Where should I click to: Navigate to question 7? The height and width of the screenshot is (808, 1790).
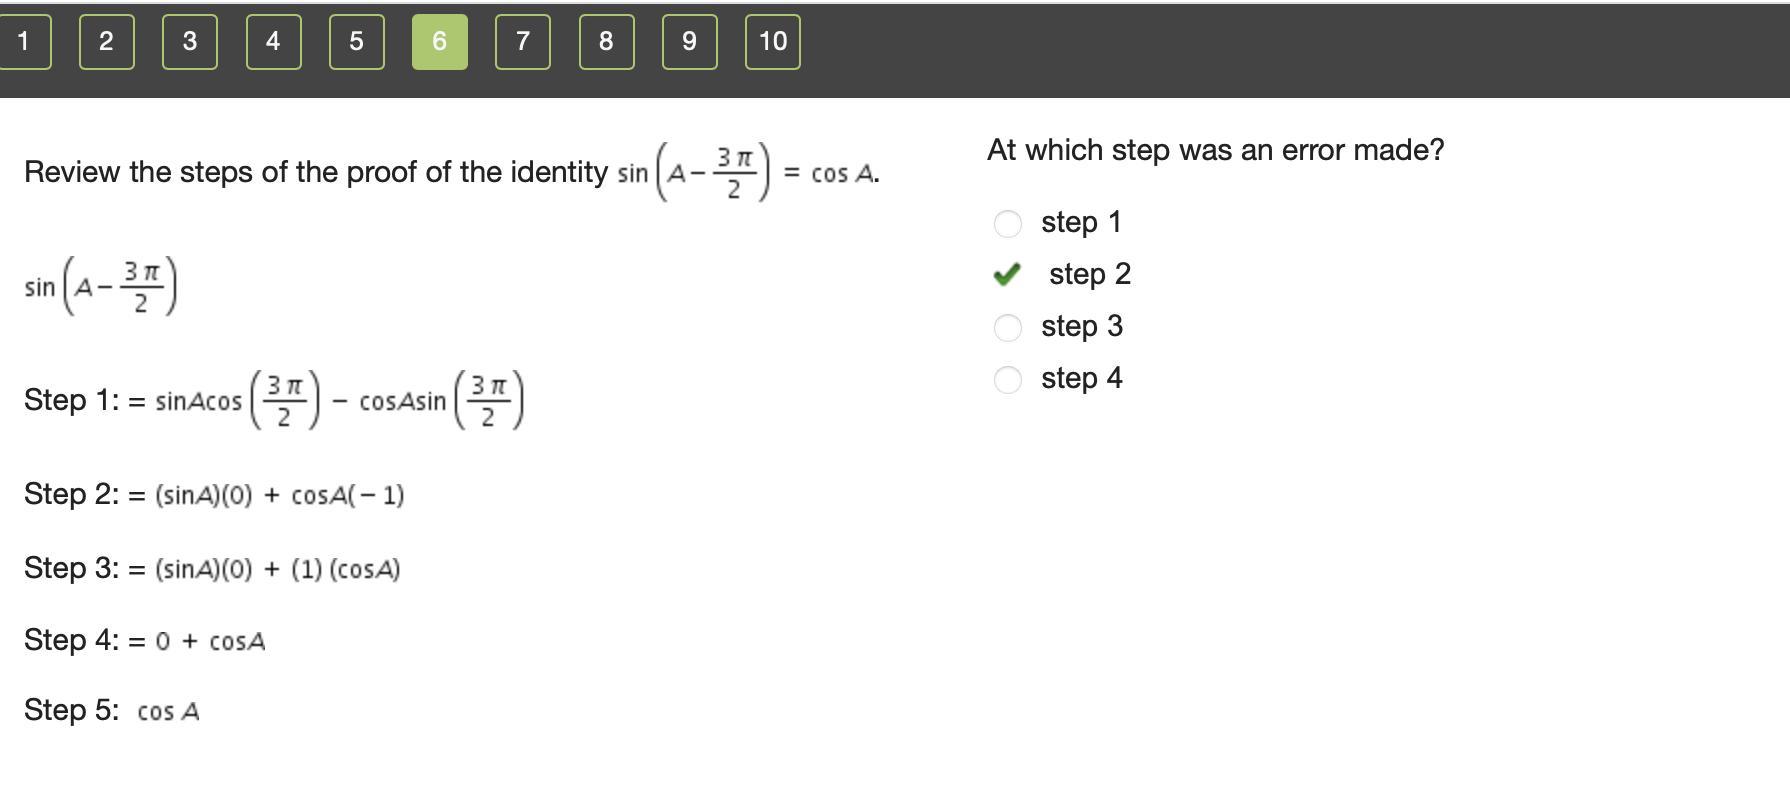[522, 42]
